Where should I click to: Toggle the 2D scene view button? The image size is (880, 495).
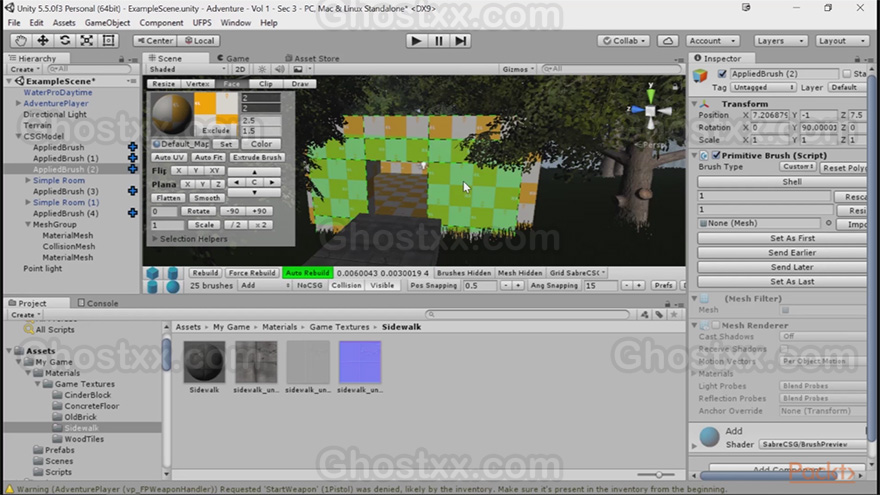240,69
